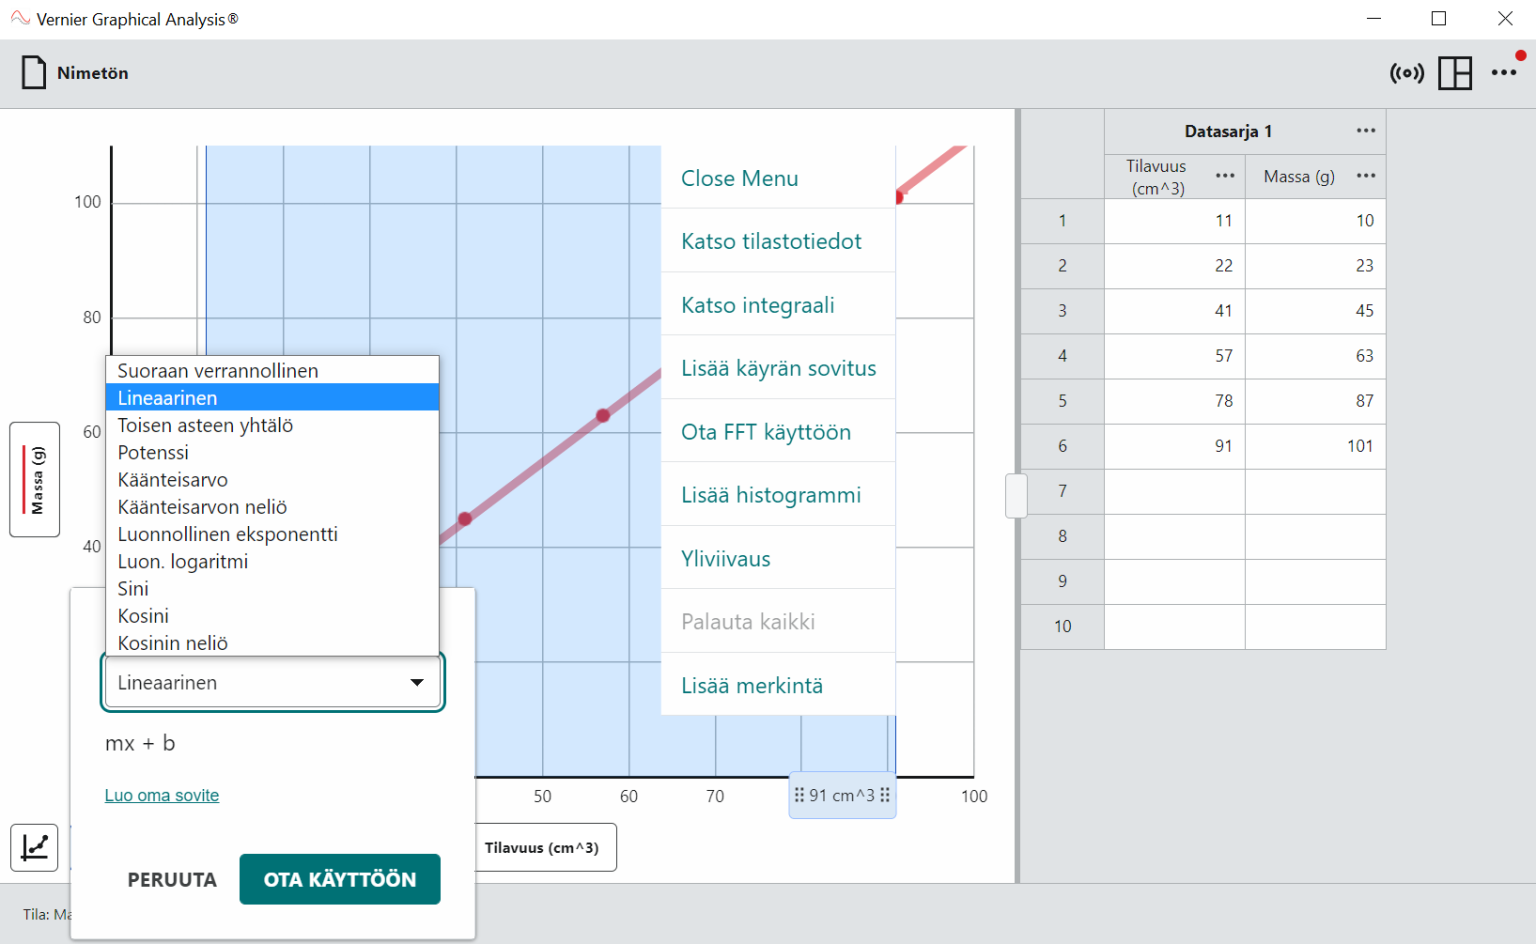Click the panel divider handle
1536x944 pixels.
click(1017, 496)
